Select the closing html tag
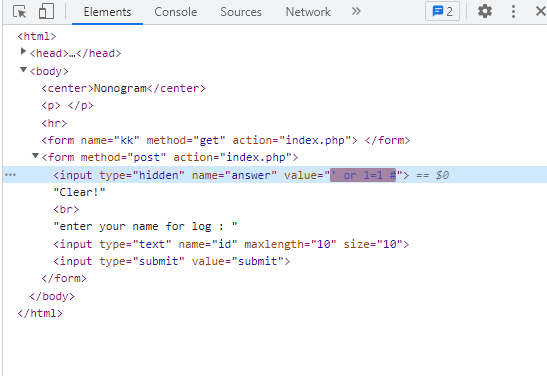This screenshot has width=547, height=376. pyautogui.click(x=40, y=313)
